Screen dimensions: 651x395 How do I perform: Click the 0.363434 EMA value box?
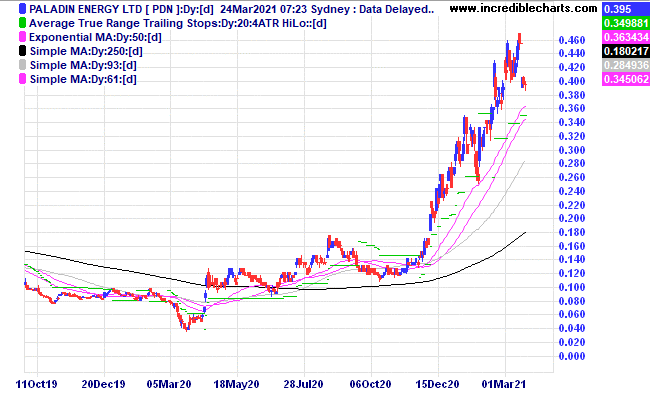(626, 37)
